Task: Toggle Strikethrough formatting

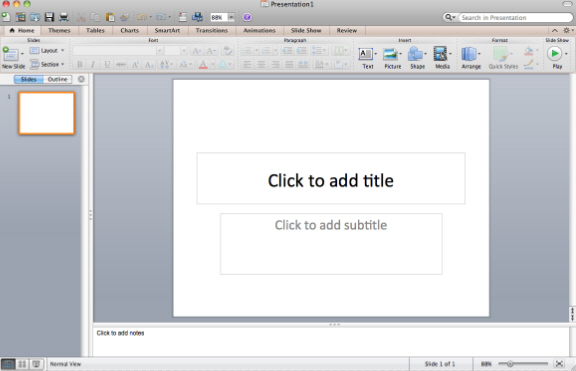Action: (x=120, y=65)
